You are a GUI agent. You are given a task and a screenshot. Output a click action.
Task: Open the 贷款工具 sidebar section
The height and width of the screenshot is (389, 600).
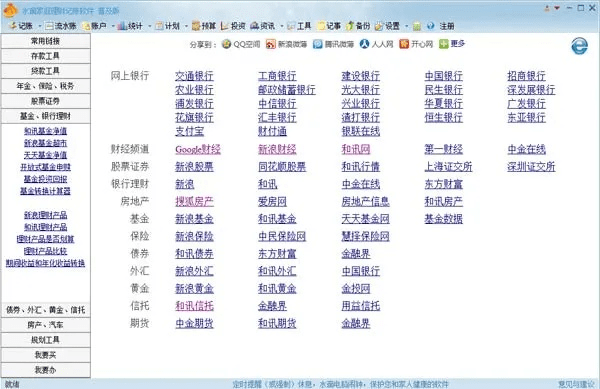click(x=46, y=71)
